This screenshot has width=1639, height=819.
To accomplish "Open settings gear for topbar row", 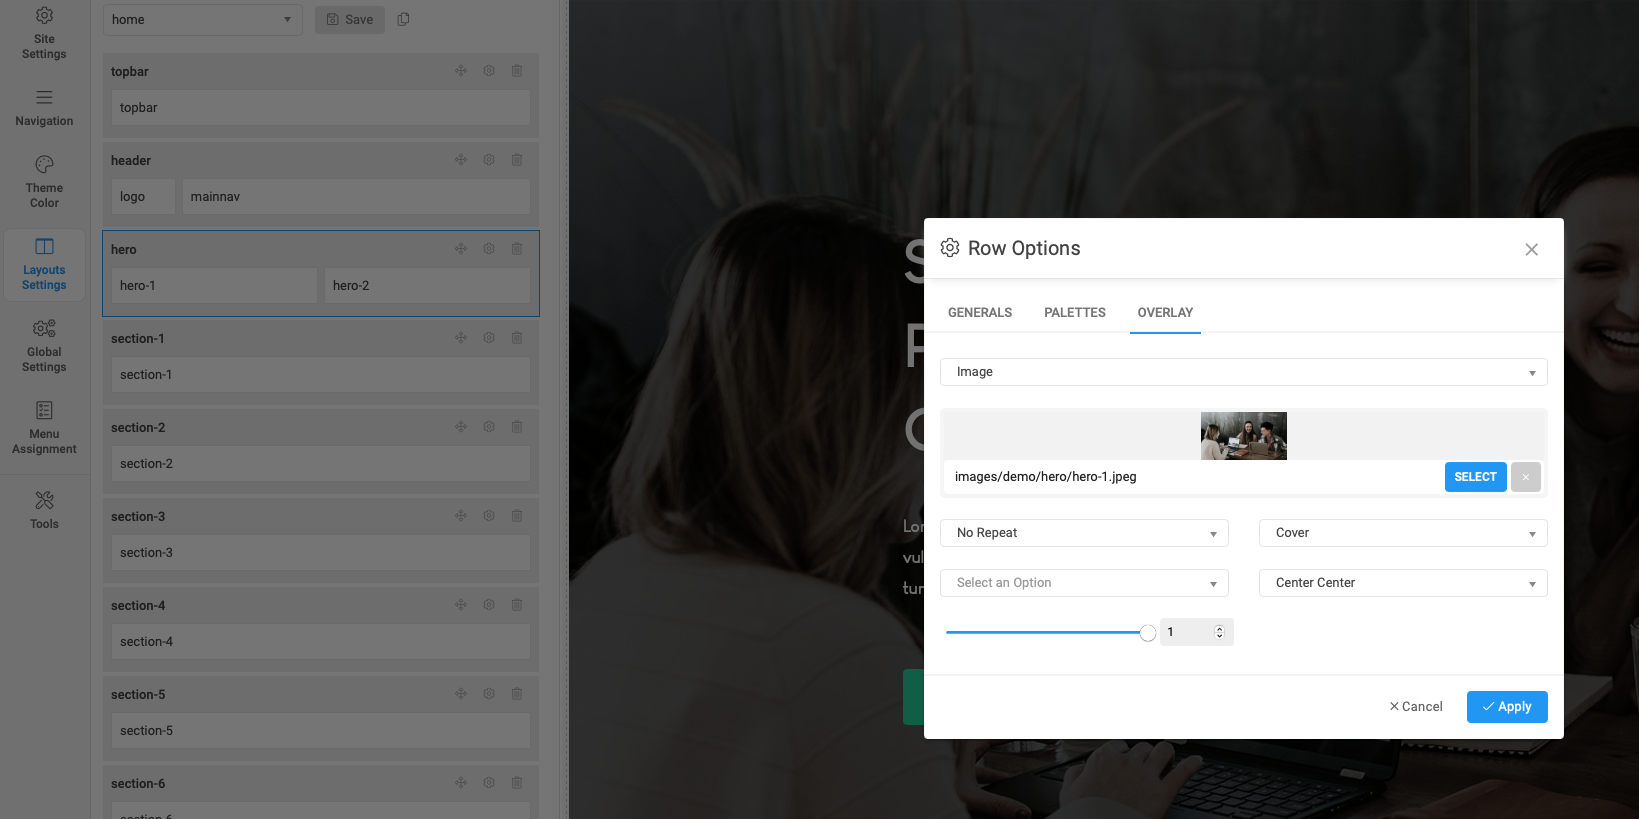I will pos(489,71).
